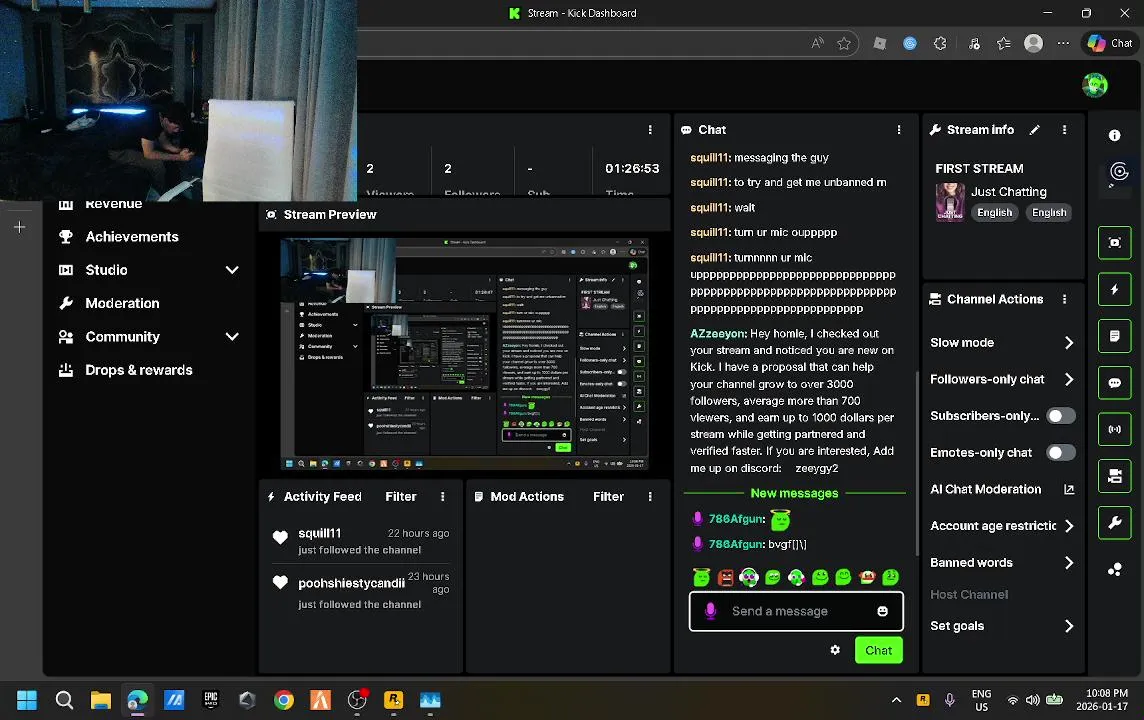Open taskbar Search
Image resolution: width=1144 pixels, height=720 pixels.
pos(64,700)
